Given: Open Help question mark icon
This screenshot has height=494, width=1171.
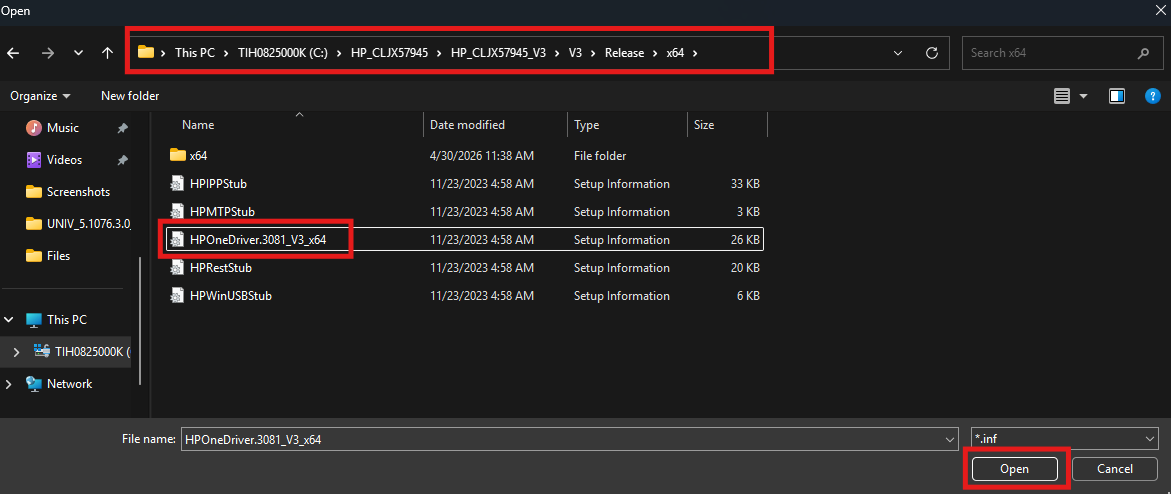Looking at the screenshot, I should [1153, 96].
